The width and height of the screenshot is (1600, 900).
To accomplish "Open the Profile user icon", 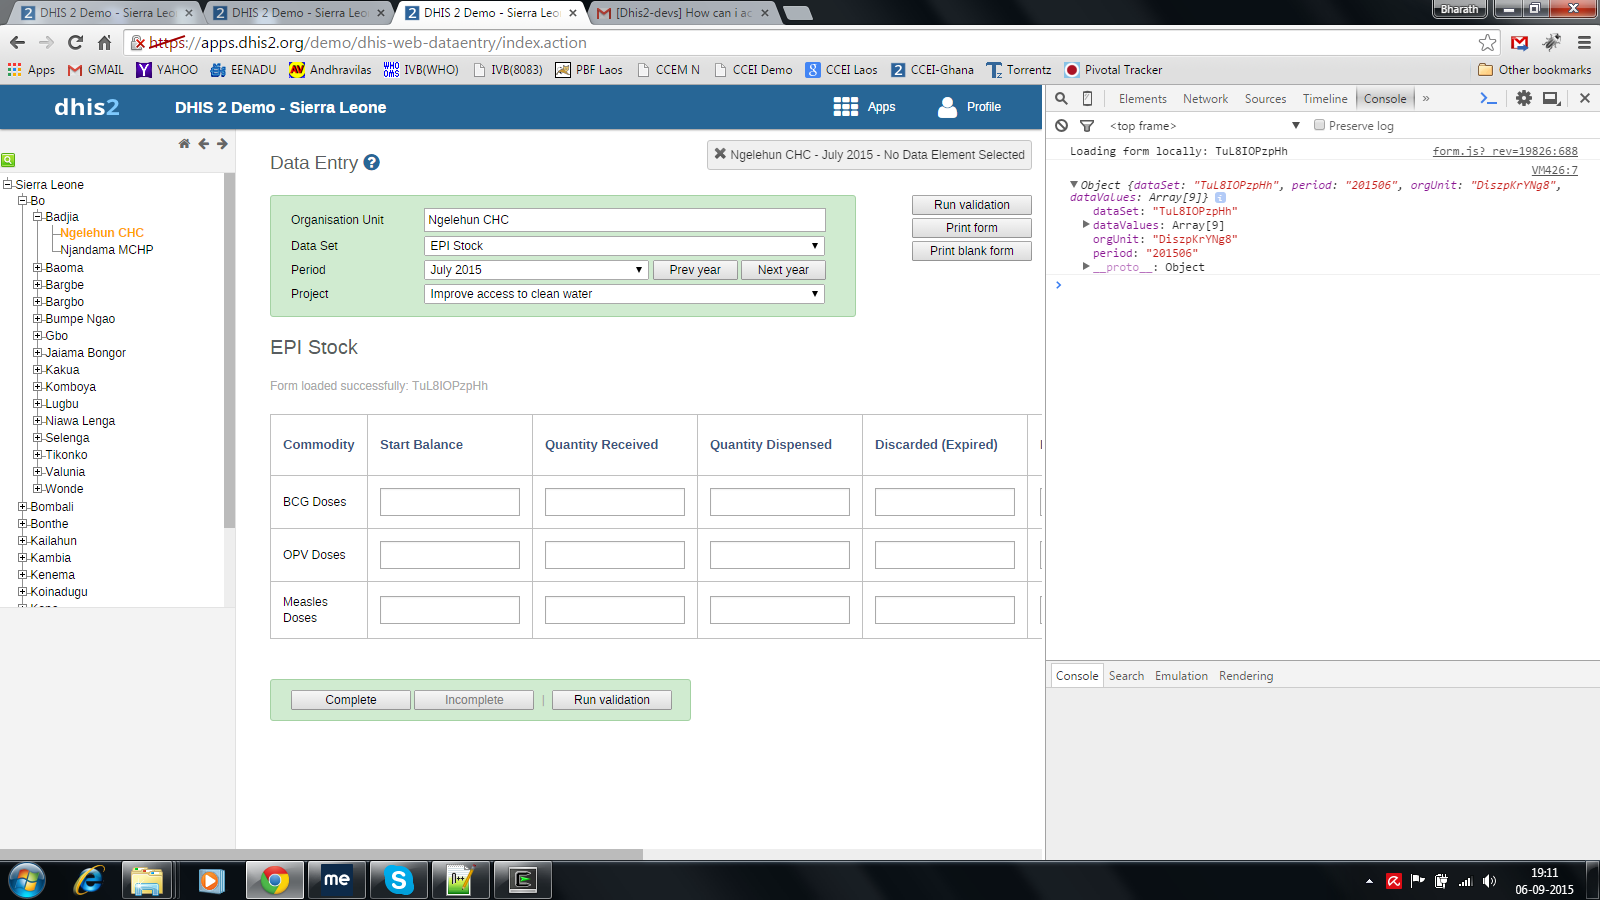I will pyautogui.click(x=947, y=107).
